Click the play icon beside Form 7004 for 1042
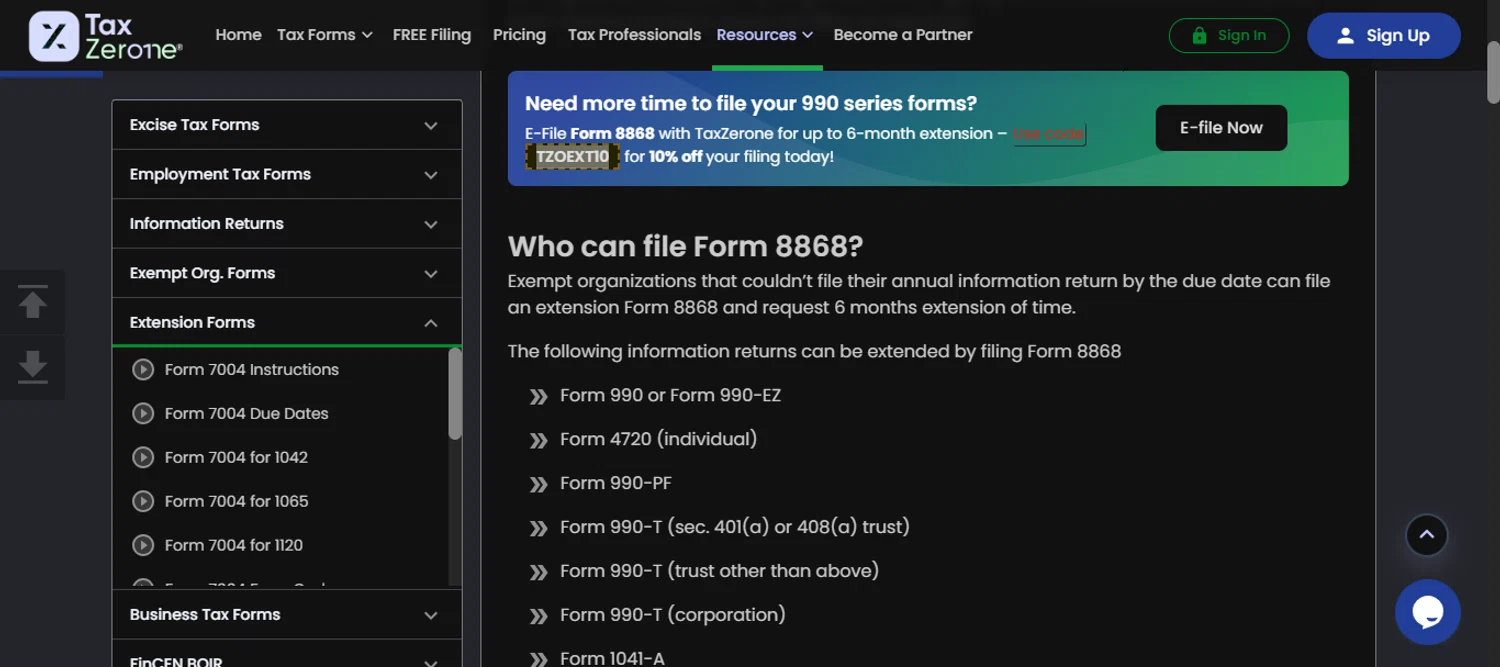Viewport: 1500px width, 667px height. tap(143, 457)
